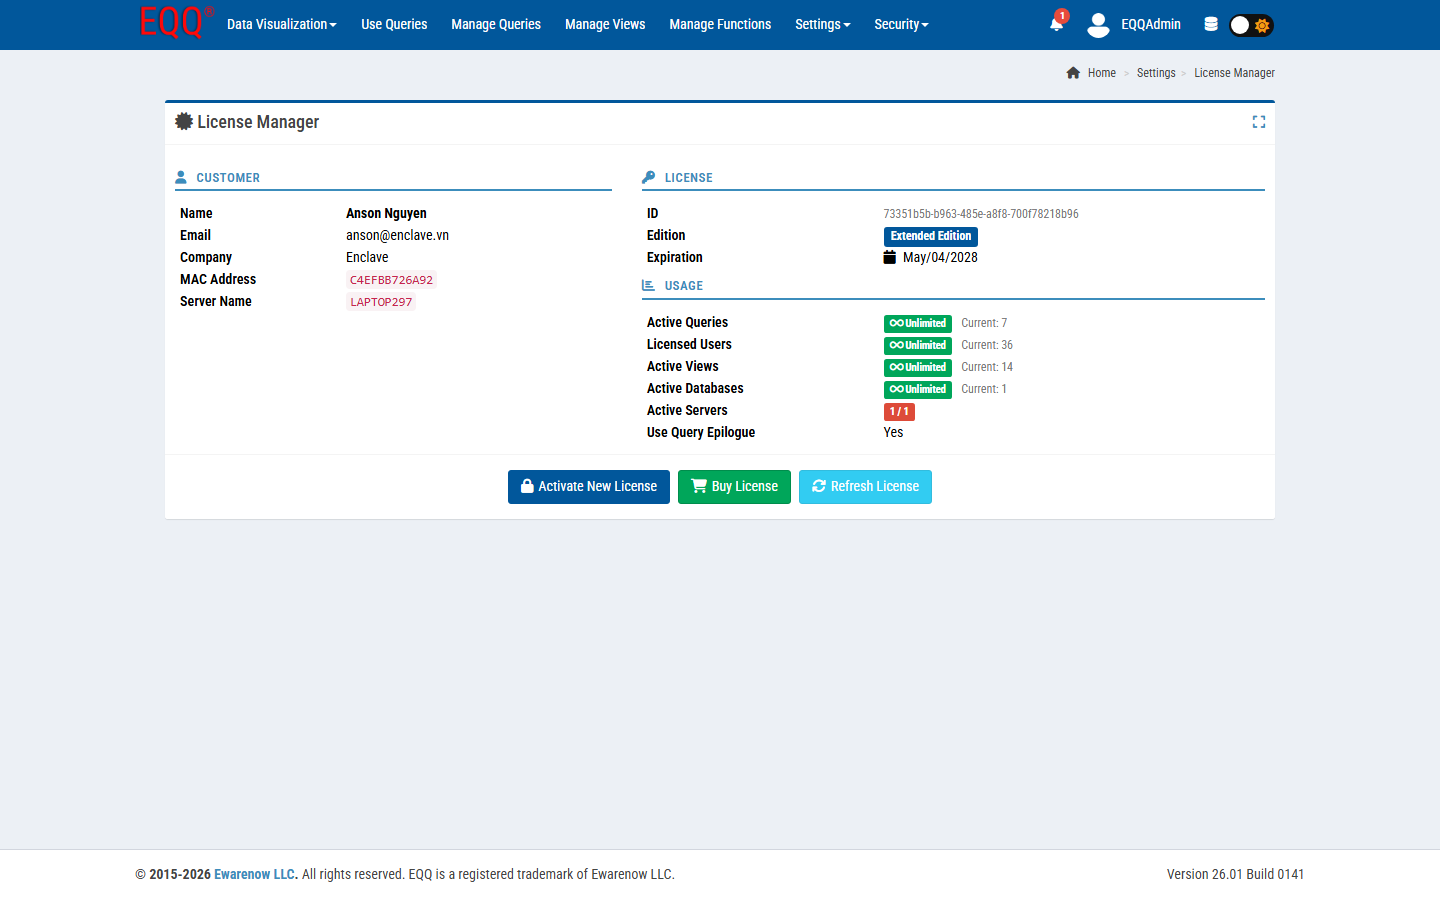
Task: Follow the Ewarenow LLC footer link
Action: coord(255,874)
